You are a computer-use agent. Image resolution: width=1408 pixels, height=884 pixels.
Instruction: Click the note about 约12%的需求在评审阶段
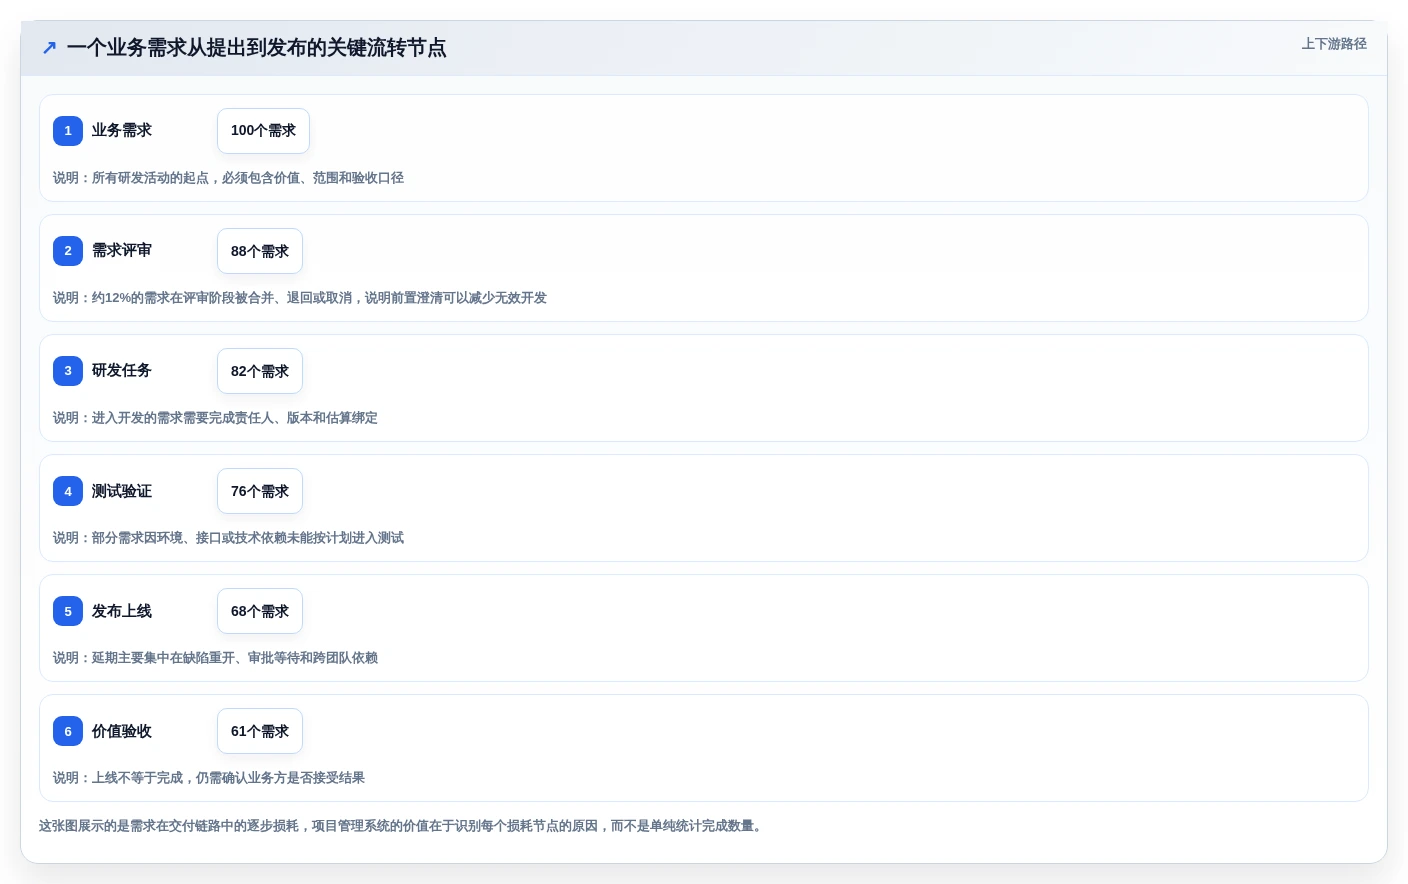[x=300, y=298]
